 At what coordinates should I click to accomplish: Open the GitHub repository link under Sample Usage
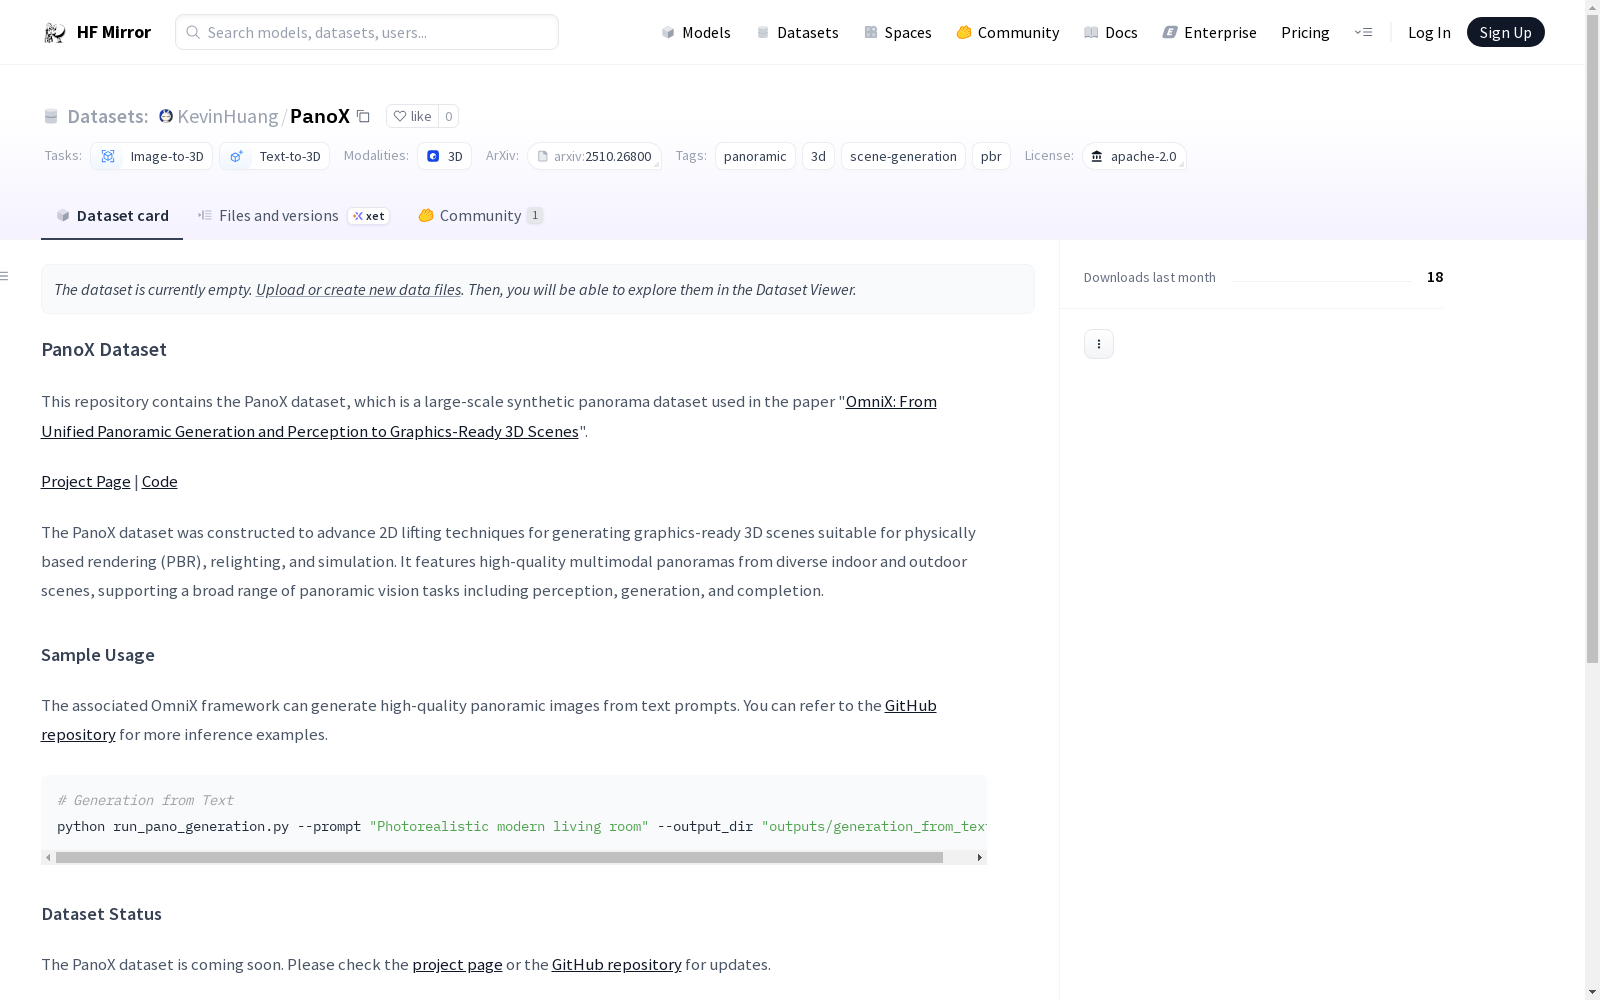pyautogui.click(x=910, y=706)
